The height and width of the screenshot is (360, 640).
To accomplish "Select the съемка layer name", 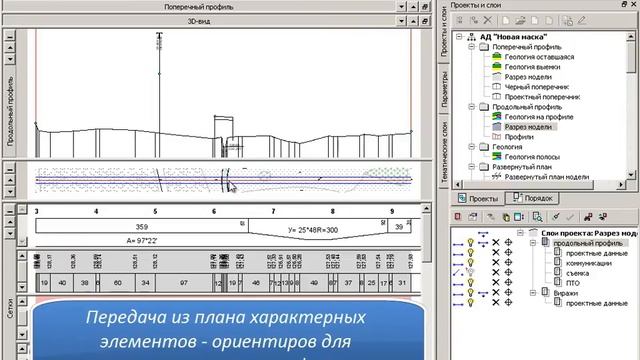I will click(577, 273).
